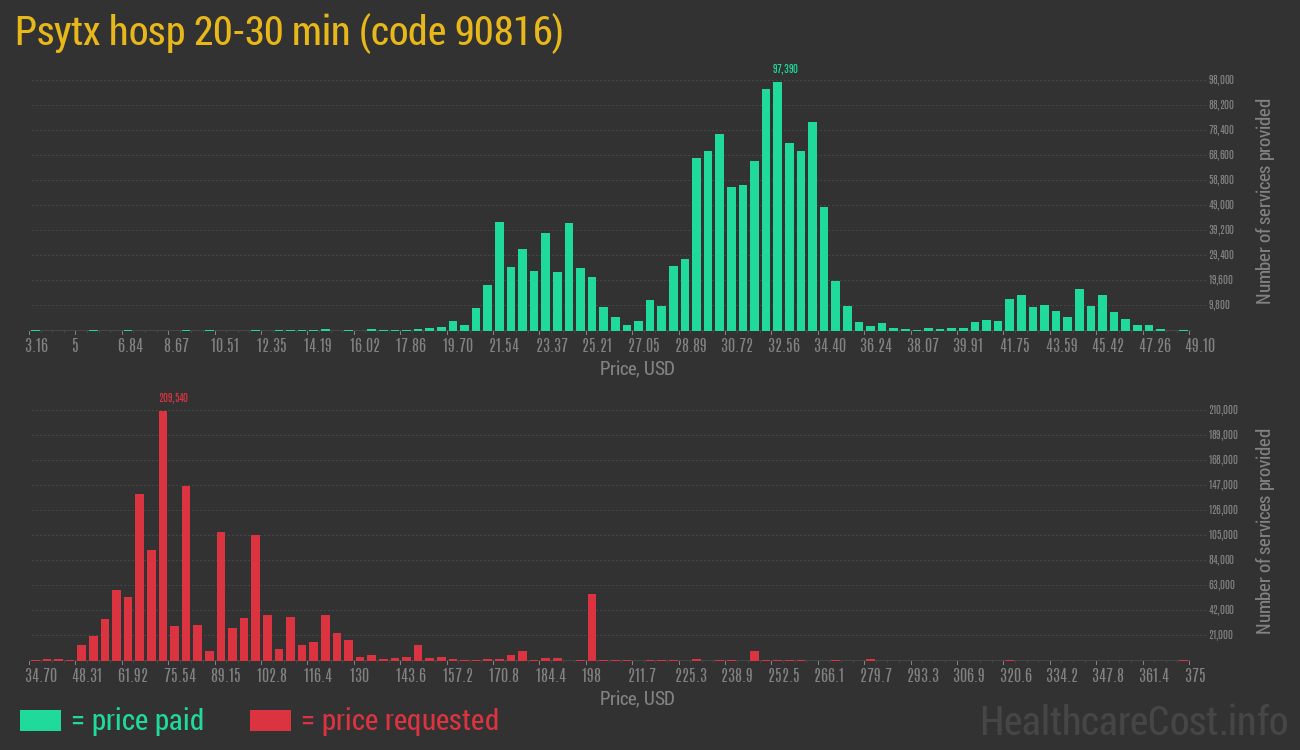Click 'Price, USD' label under green chart
This screenshot has height=750, width=1300.
click(x=637, y=369)
